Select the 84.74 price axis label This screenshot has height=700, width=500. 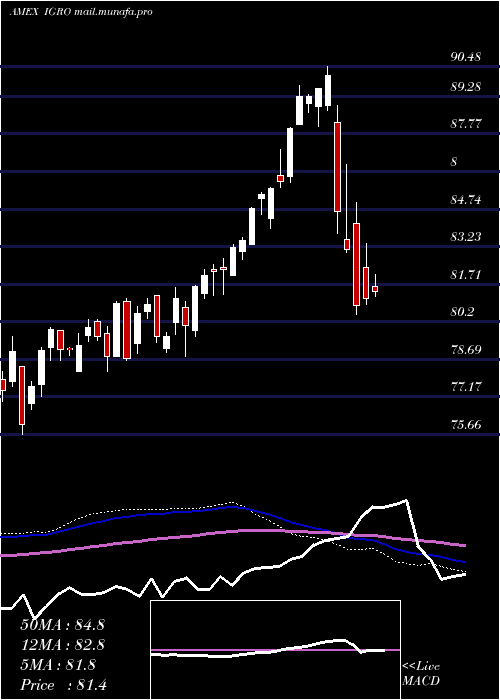point(466,200)
